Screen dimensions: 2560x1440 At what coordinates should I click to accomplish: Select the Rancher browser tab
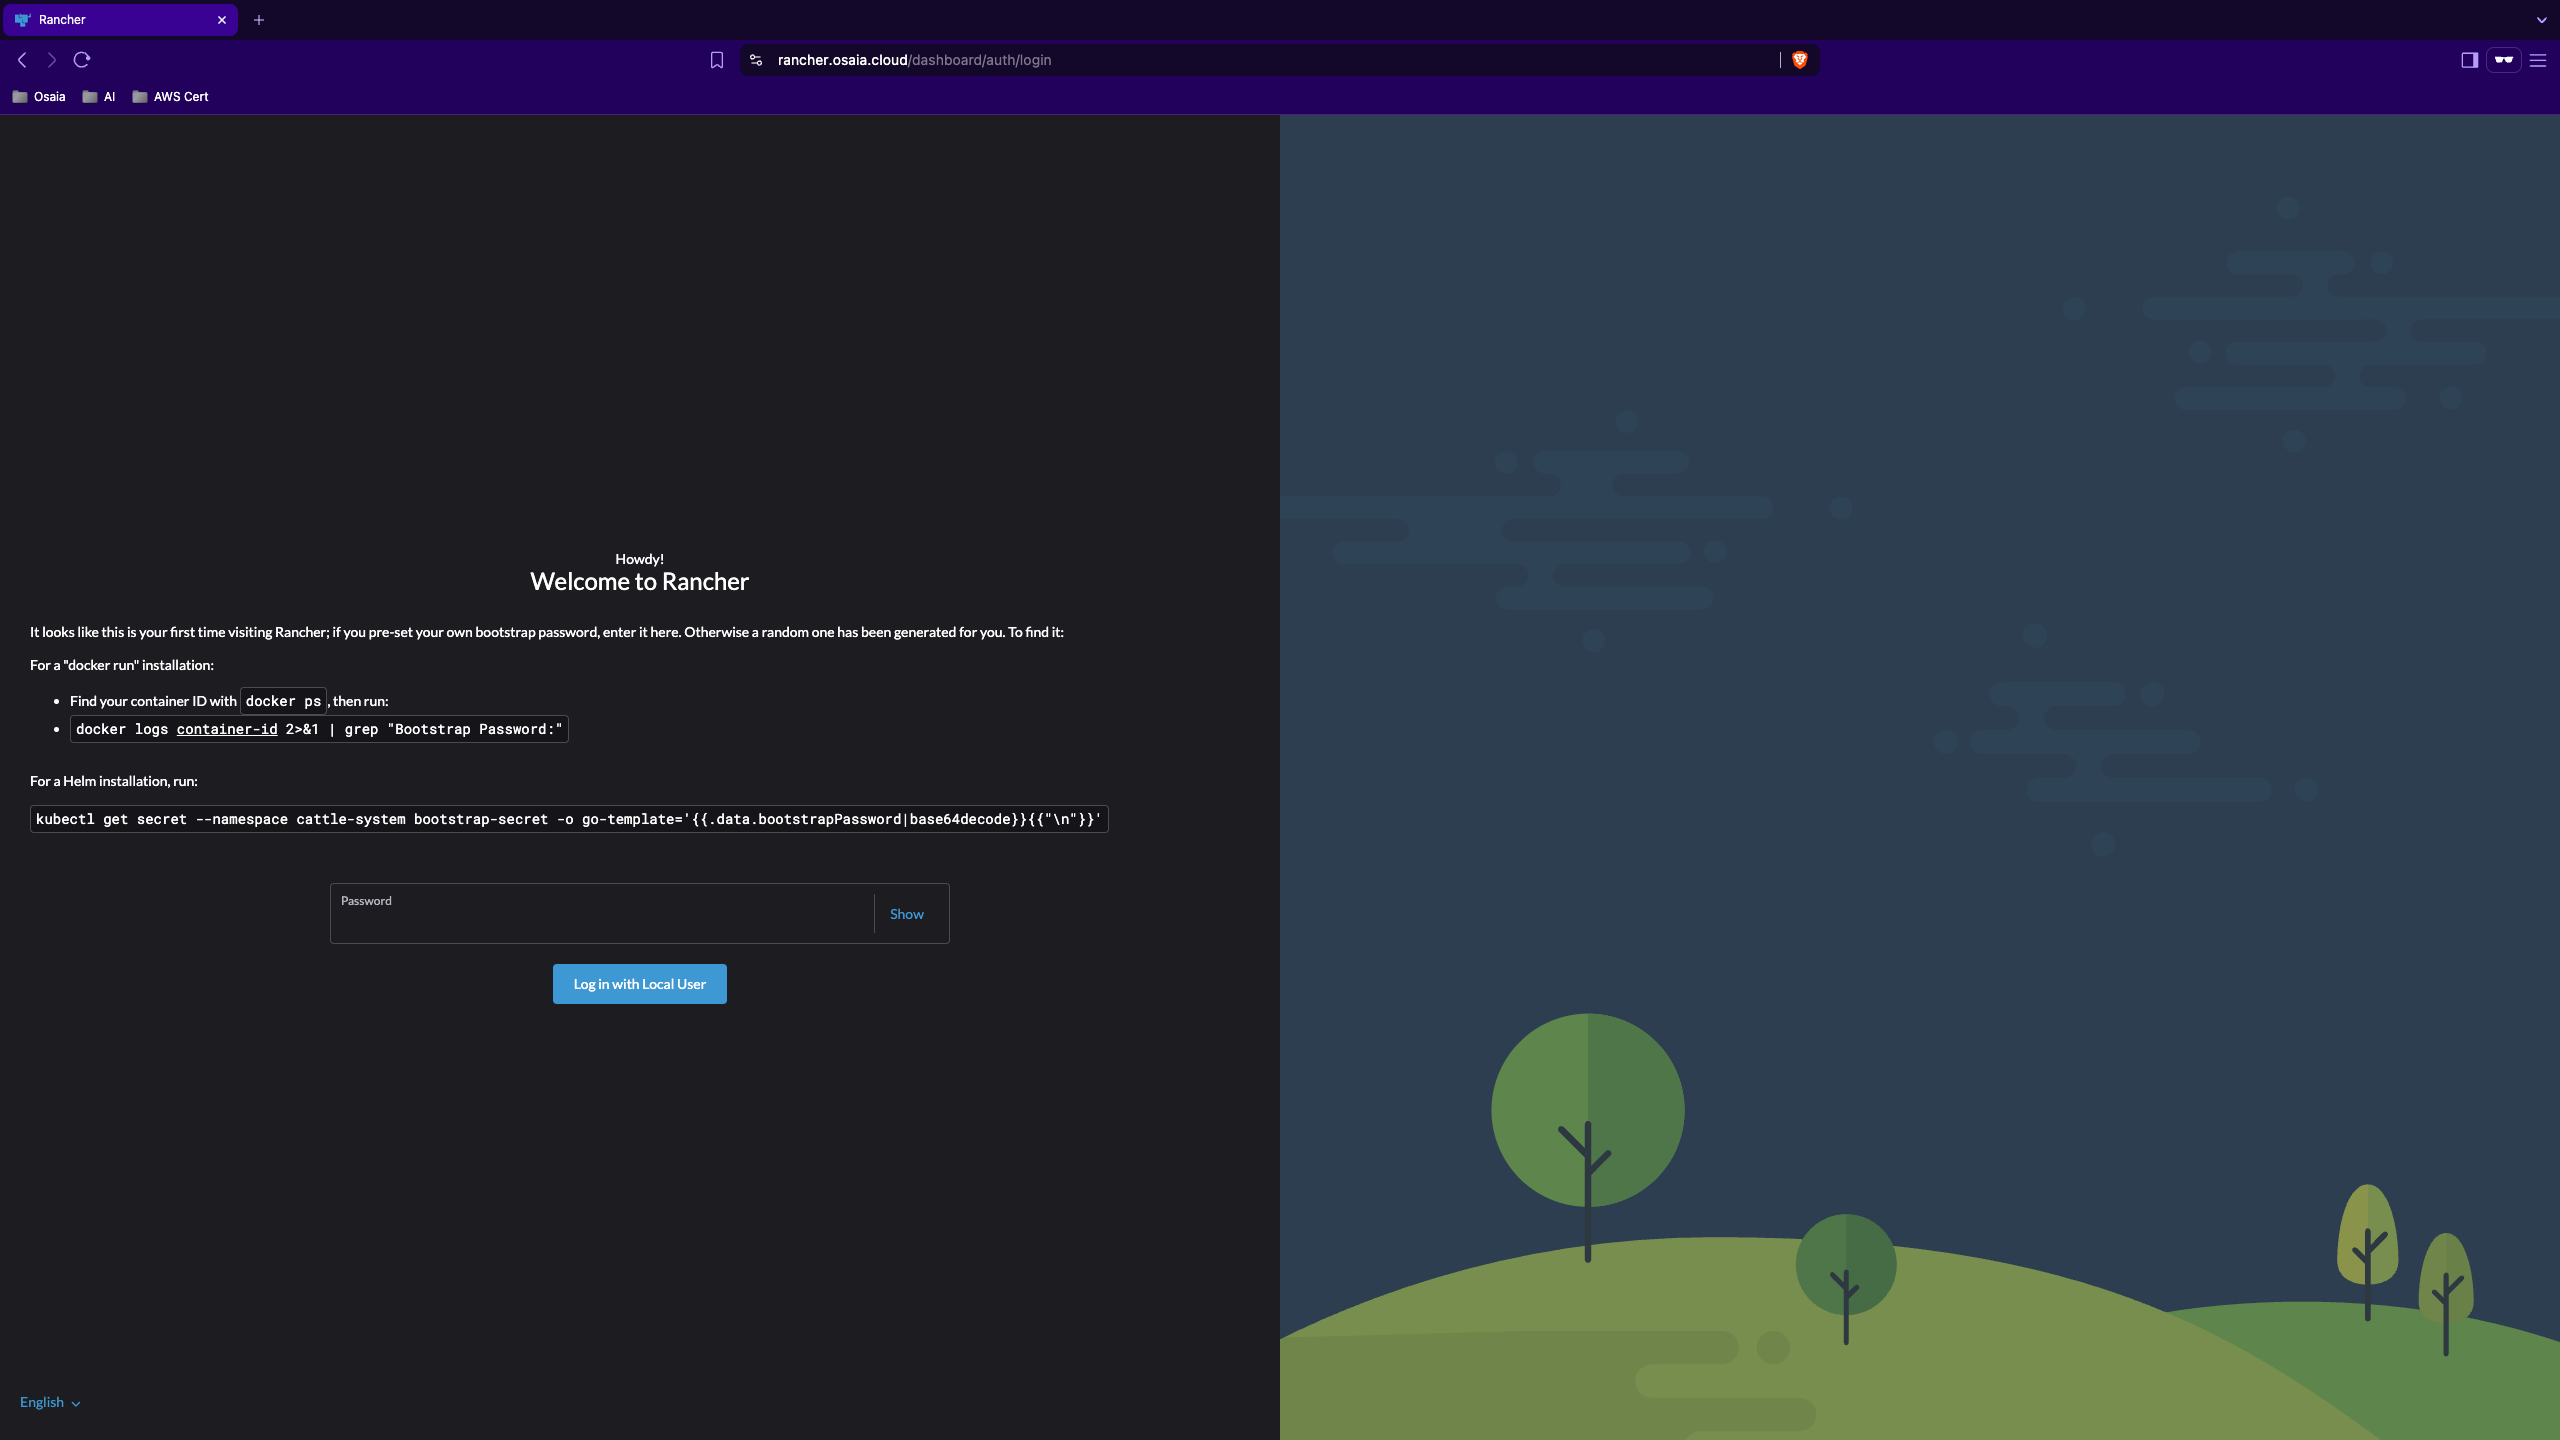click(x=119, y=20)
